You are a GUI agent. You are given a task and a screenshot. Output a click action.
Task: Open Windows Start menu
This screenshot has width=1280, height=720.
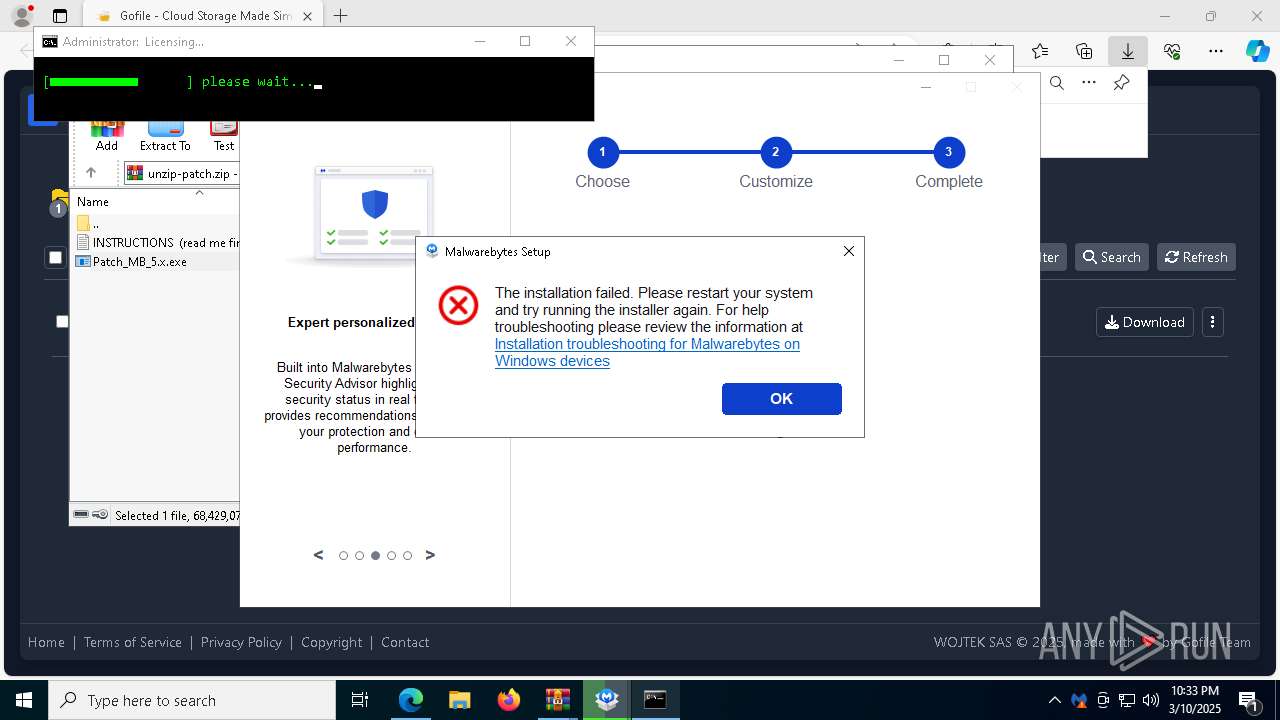[x=23, y=700]
